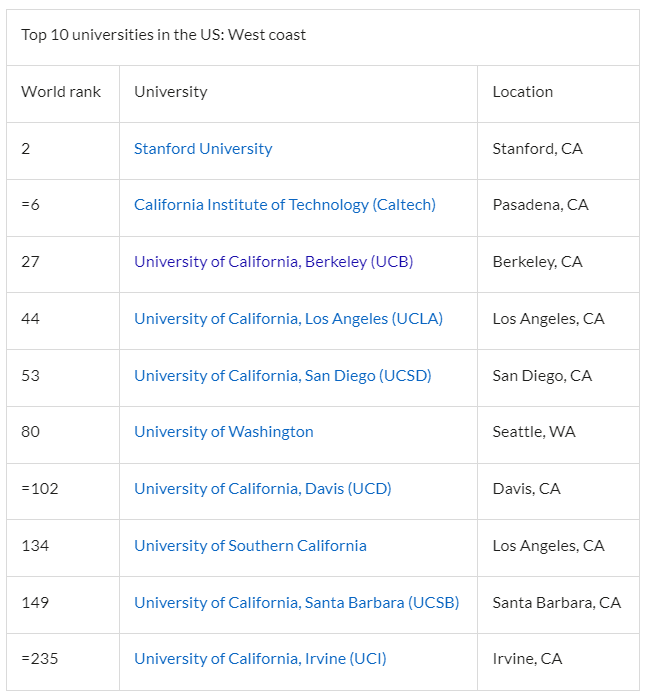Click University of Southern California link

250,546
